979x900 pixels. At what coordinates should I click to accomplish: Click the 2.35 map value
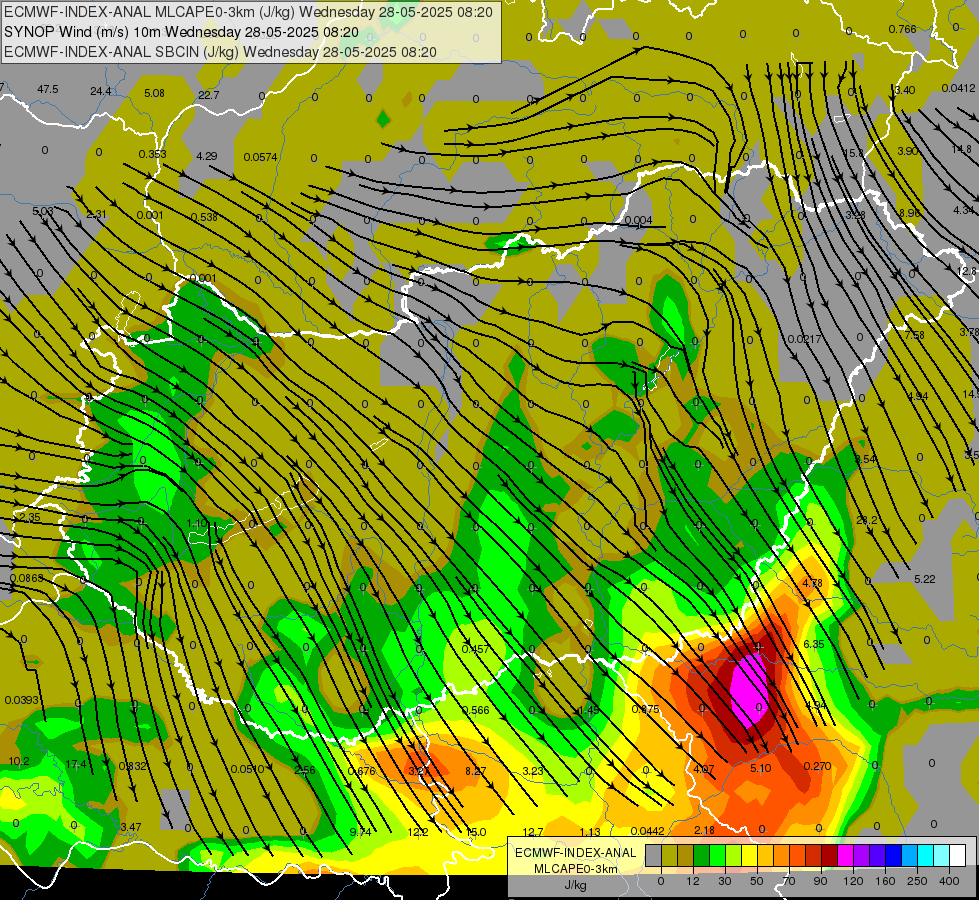[29, 517]
